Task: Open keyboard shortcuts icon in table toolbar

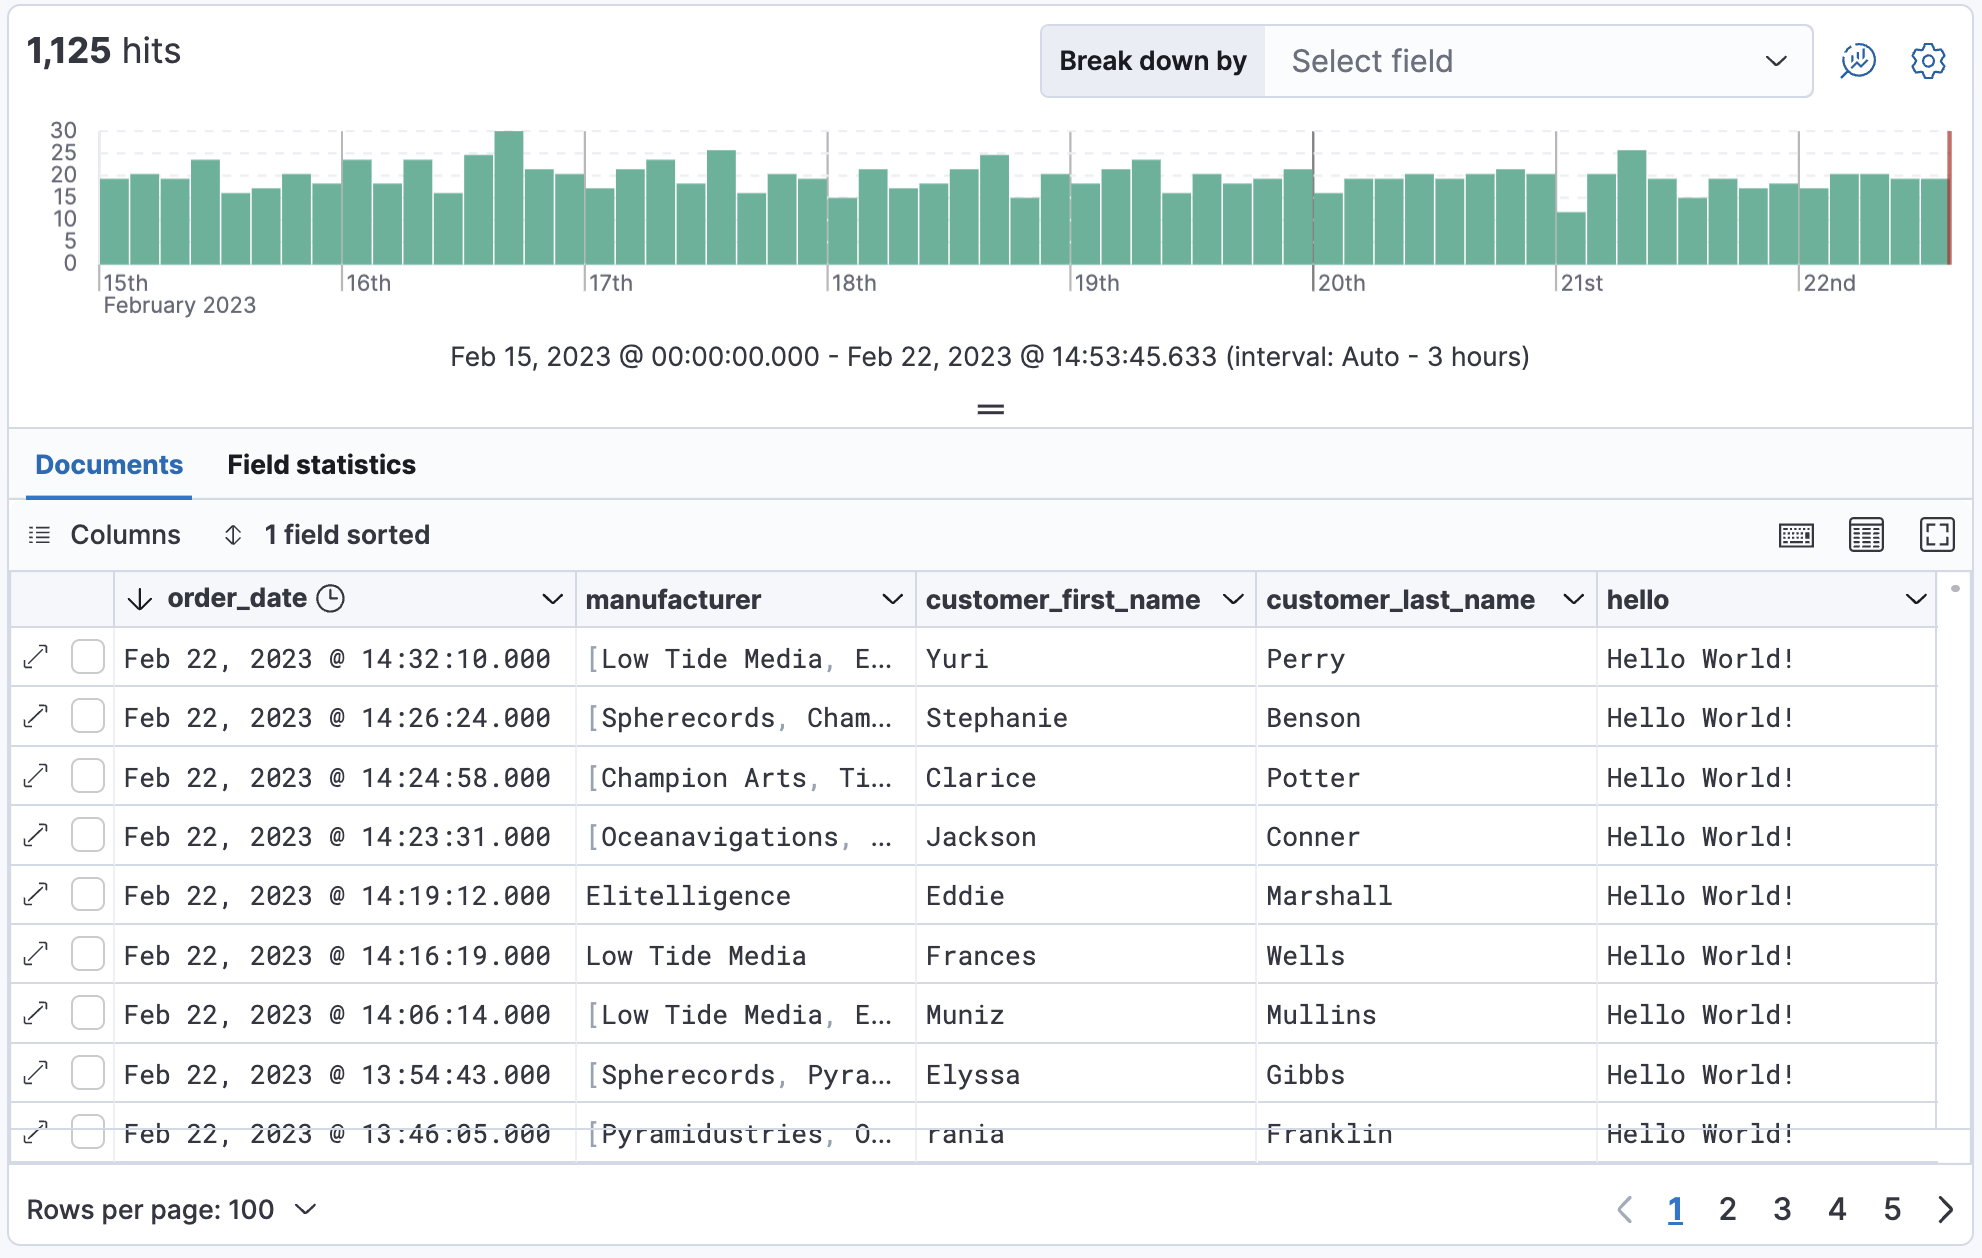Action: point(1796,535)
